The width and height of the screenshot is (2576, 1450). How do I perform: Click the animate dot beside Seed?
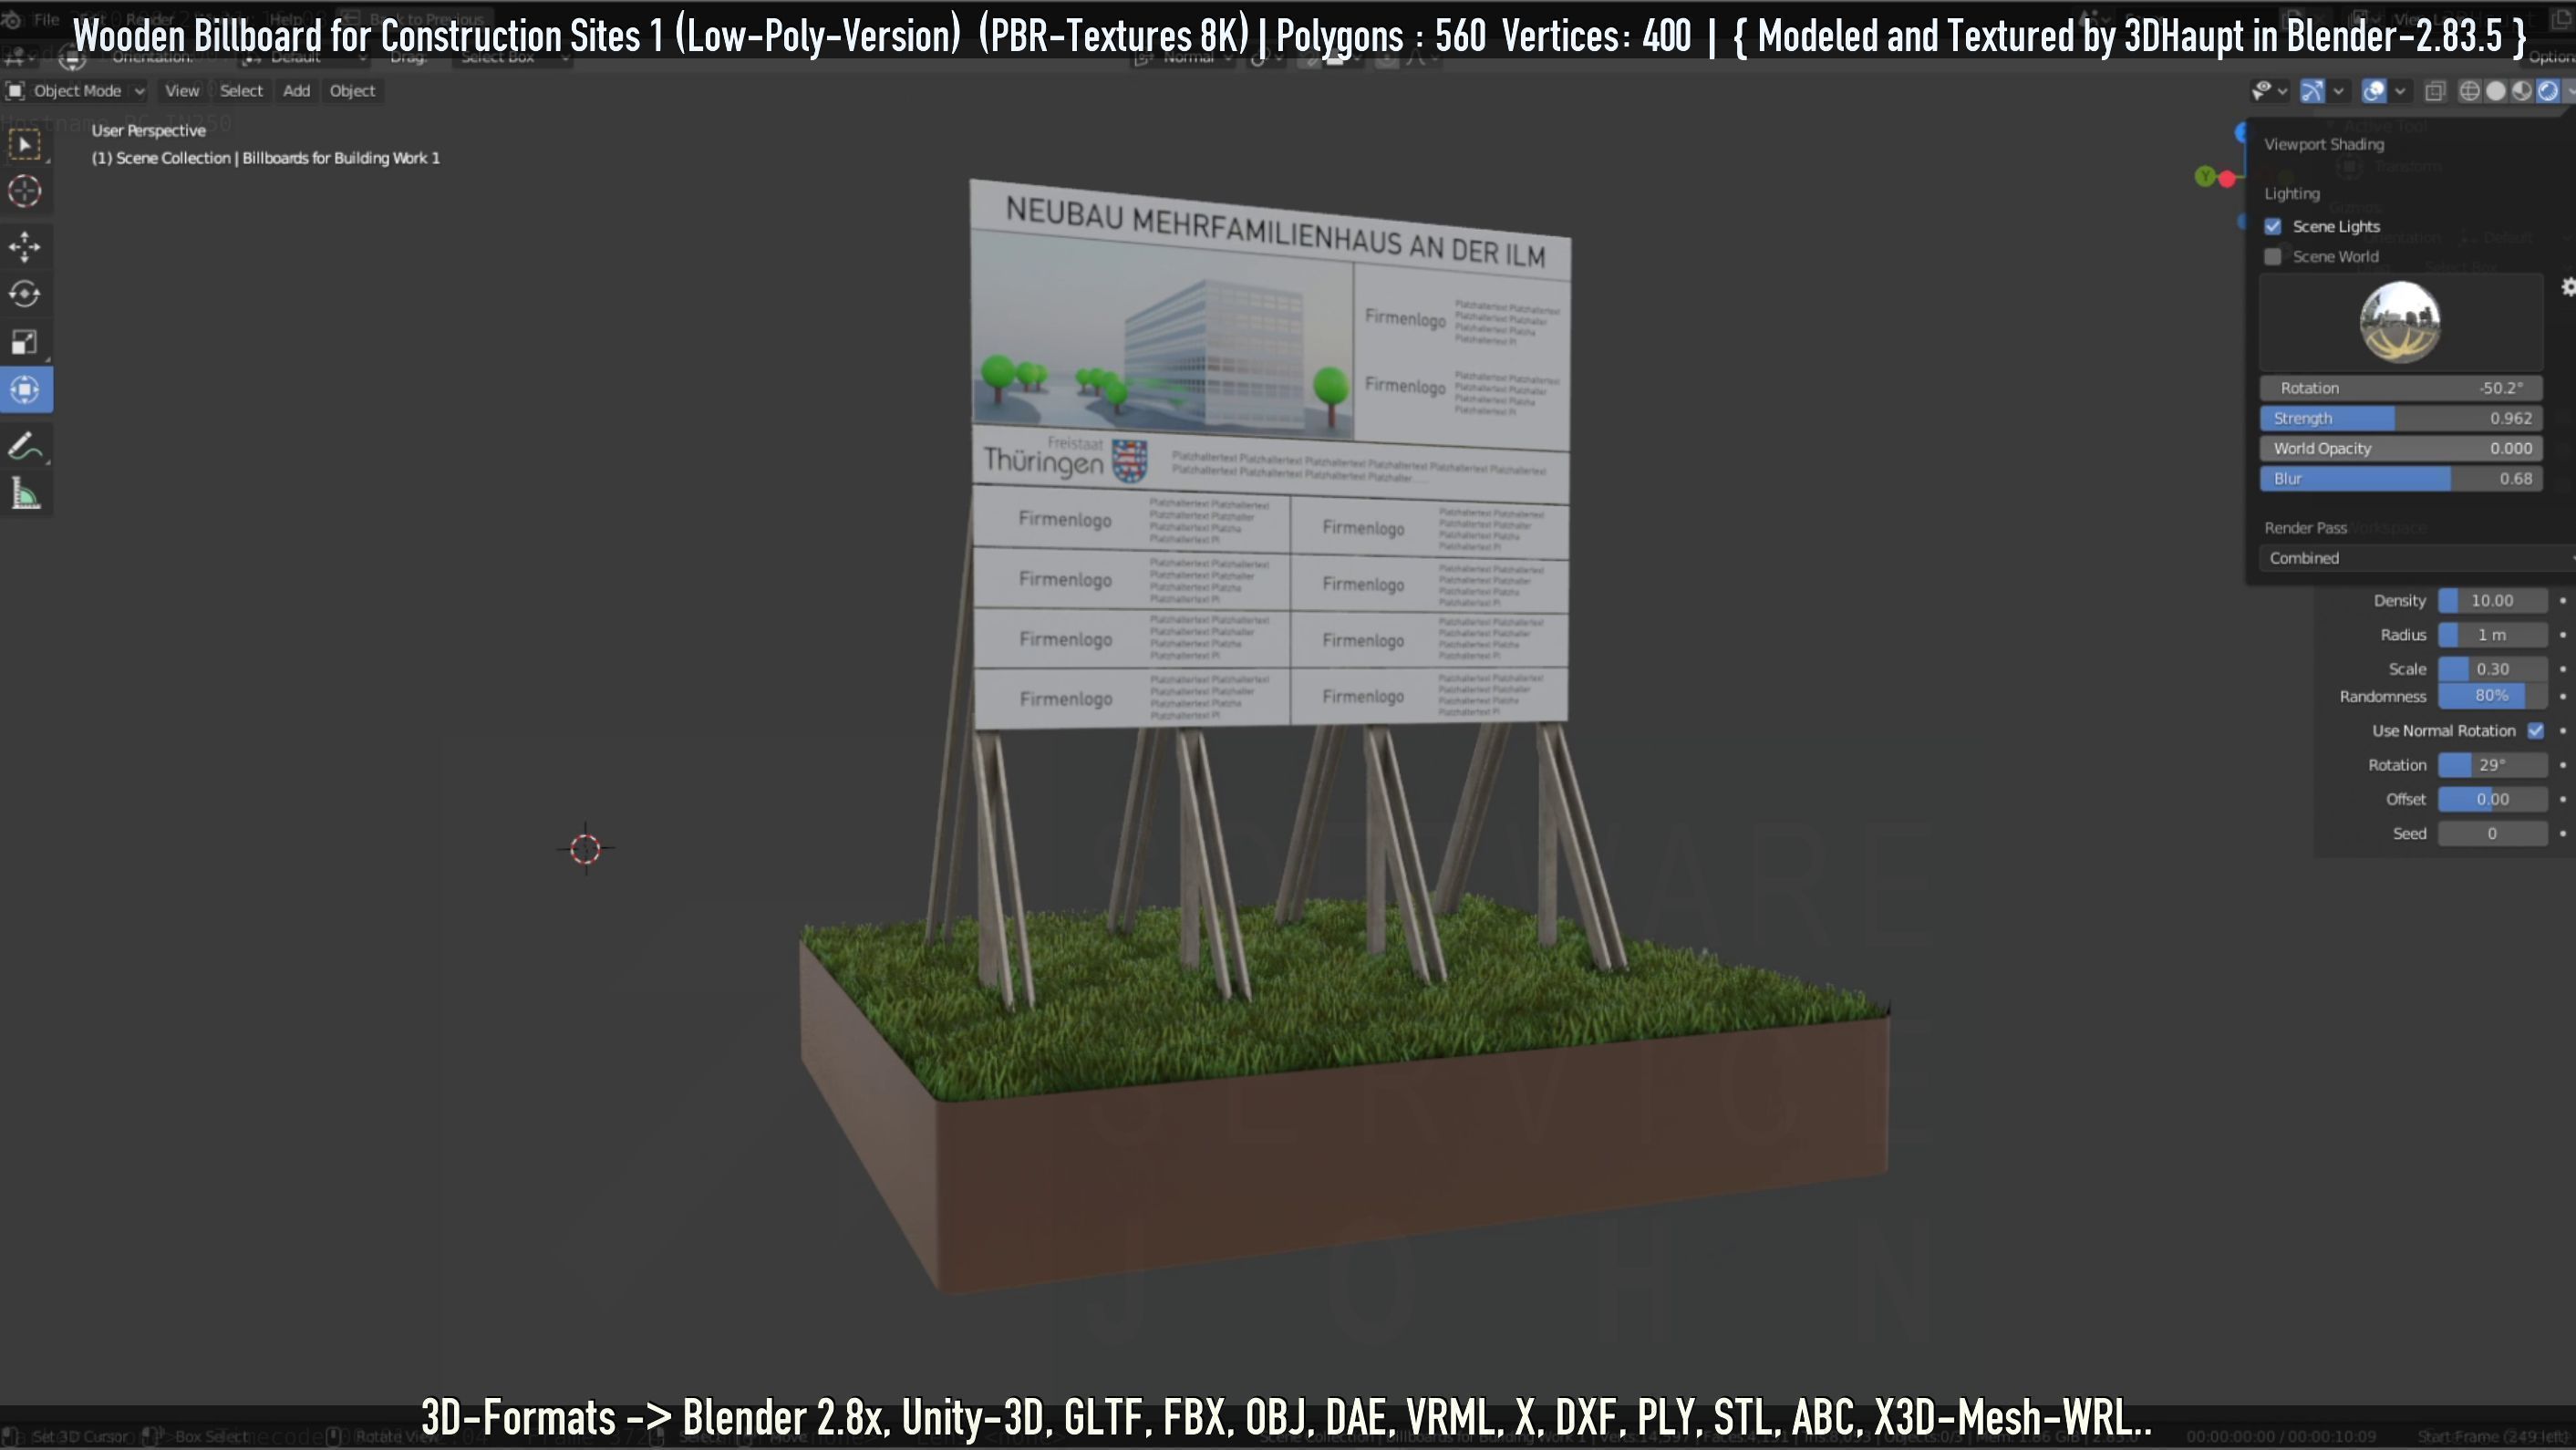[x=2563, y=833]
